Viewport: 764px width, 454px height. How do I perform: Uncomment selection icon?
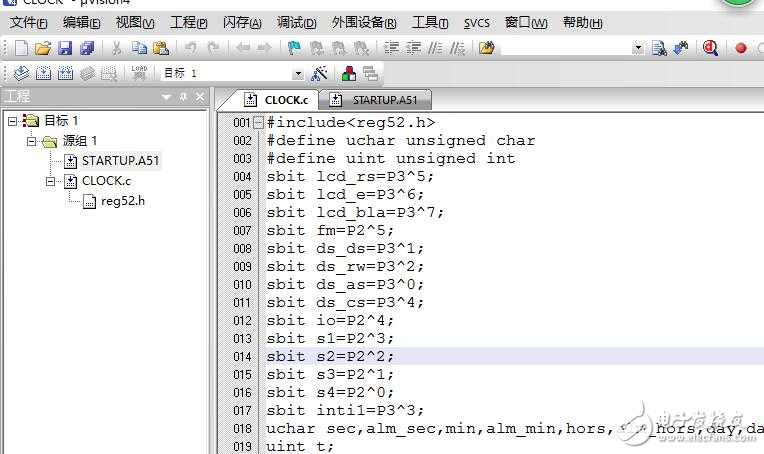click(x=458, y=48)
